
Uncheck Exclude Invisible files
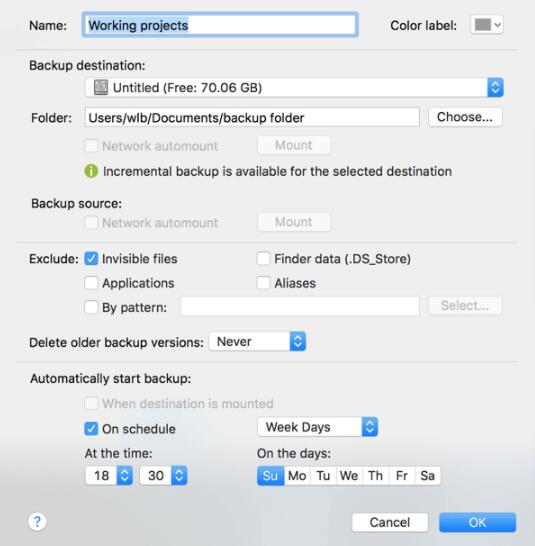91,259
